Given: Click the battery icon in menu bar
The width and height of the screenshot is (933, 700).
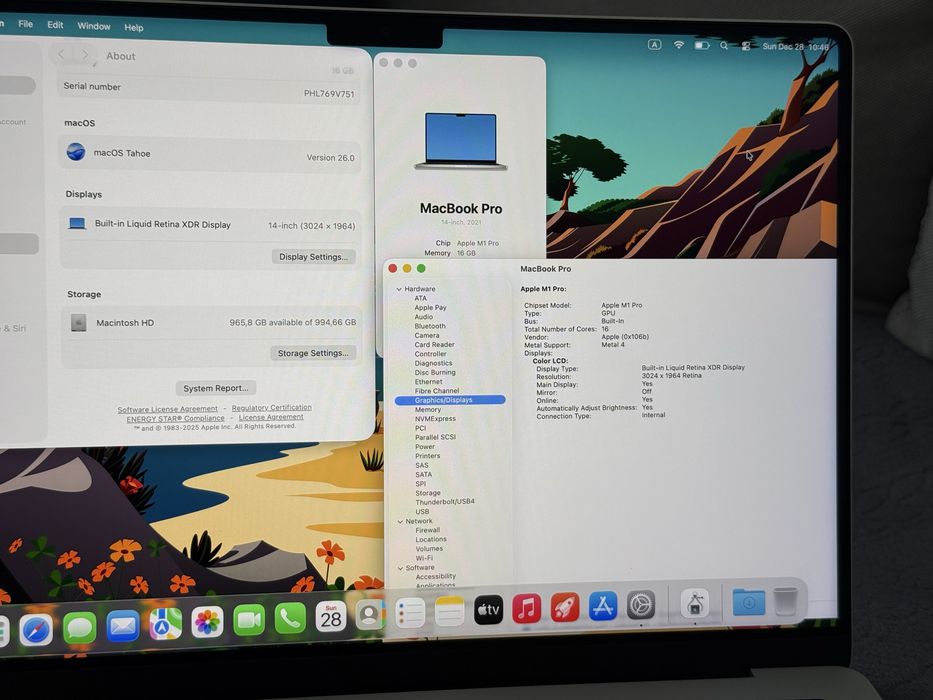Looking at the screenshot, I should 702,45.
